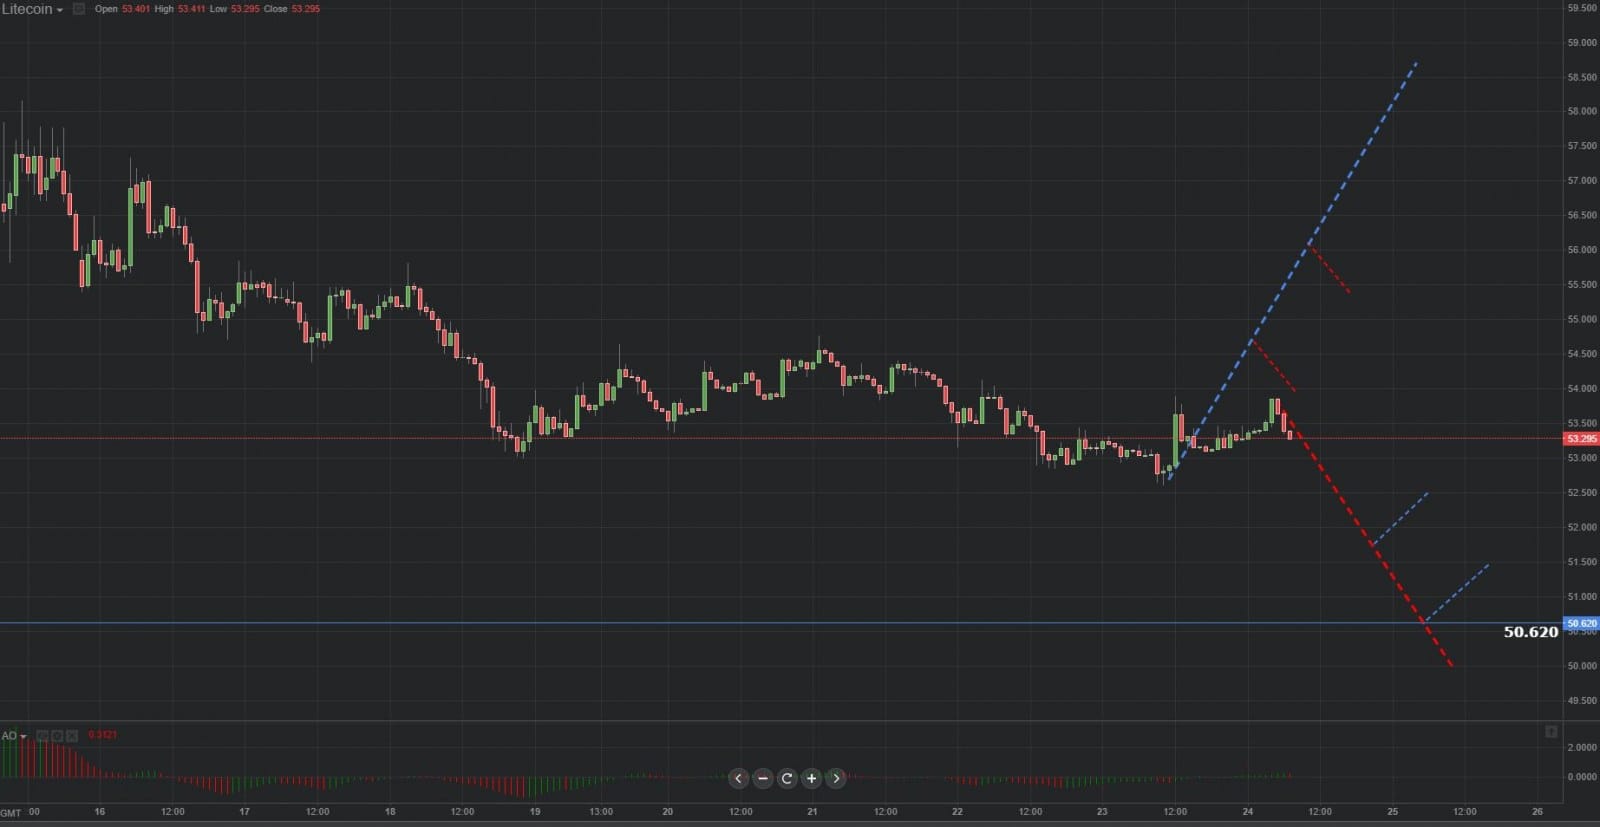Click the 2.0000 AO scale label
Viewport: 1600px width, 827px height.
pyautogui.click(x=1582, y=747)
